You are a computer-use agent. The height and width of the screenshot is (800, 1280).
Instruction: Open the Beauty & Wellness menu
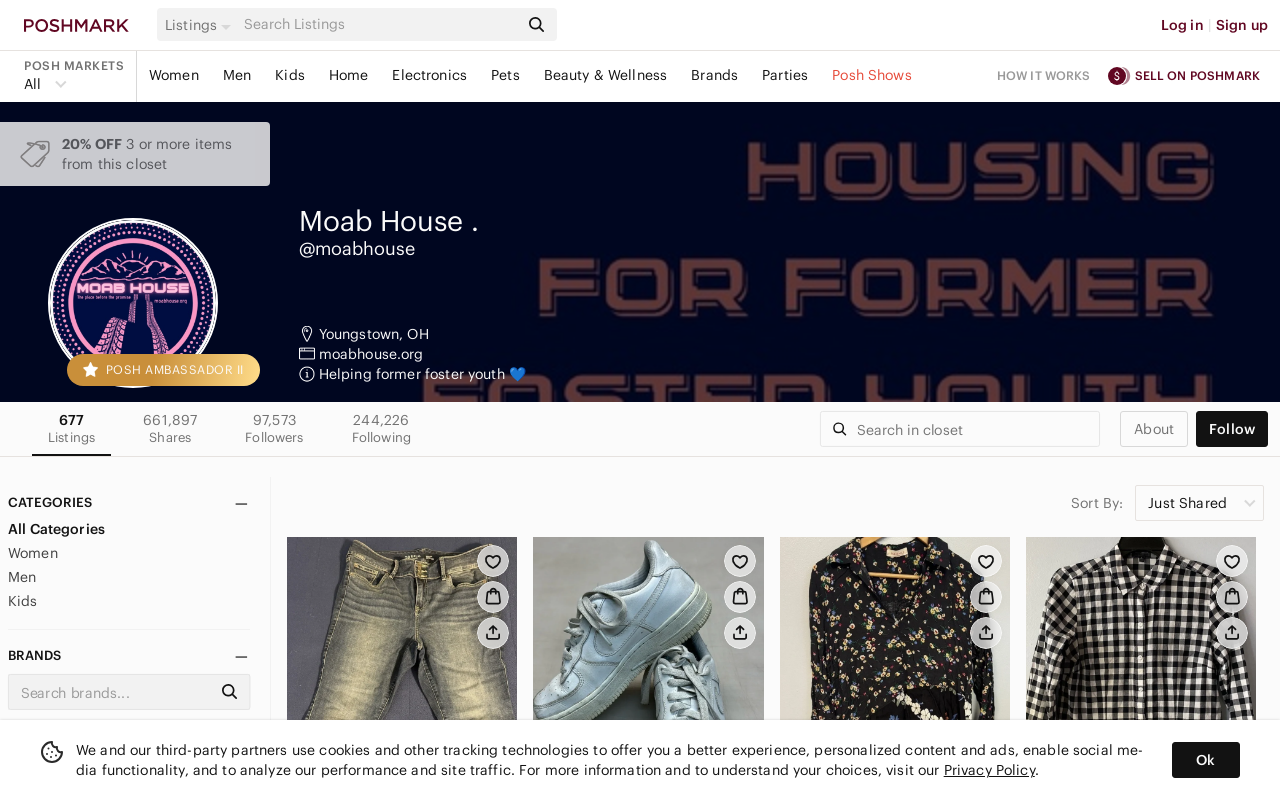605,75
